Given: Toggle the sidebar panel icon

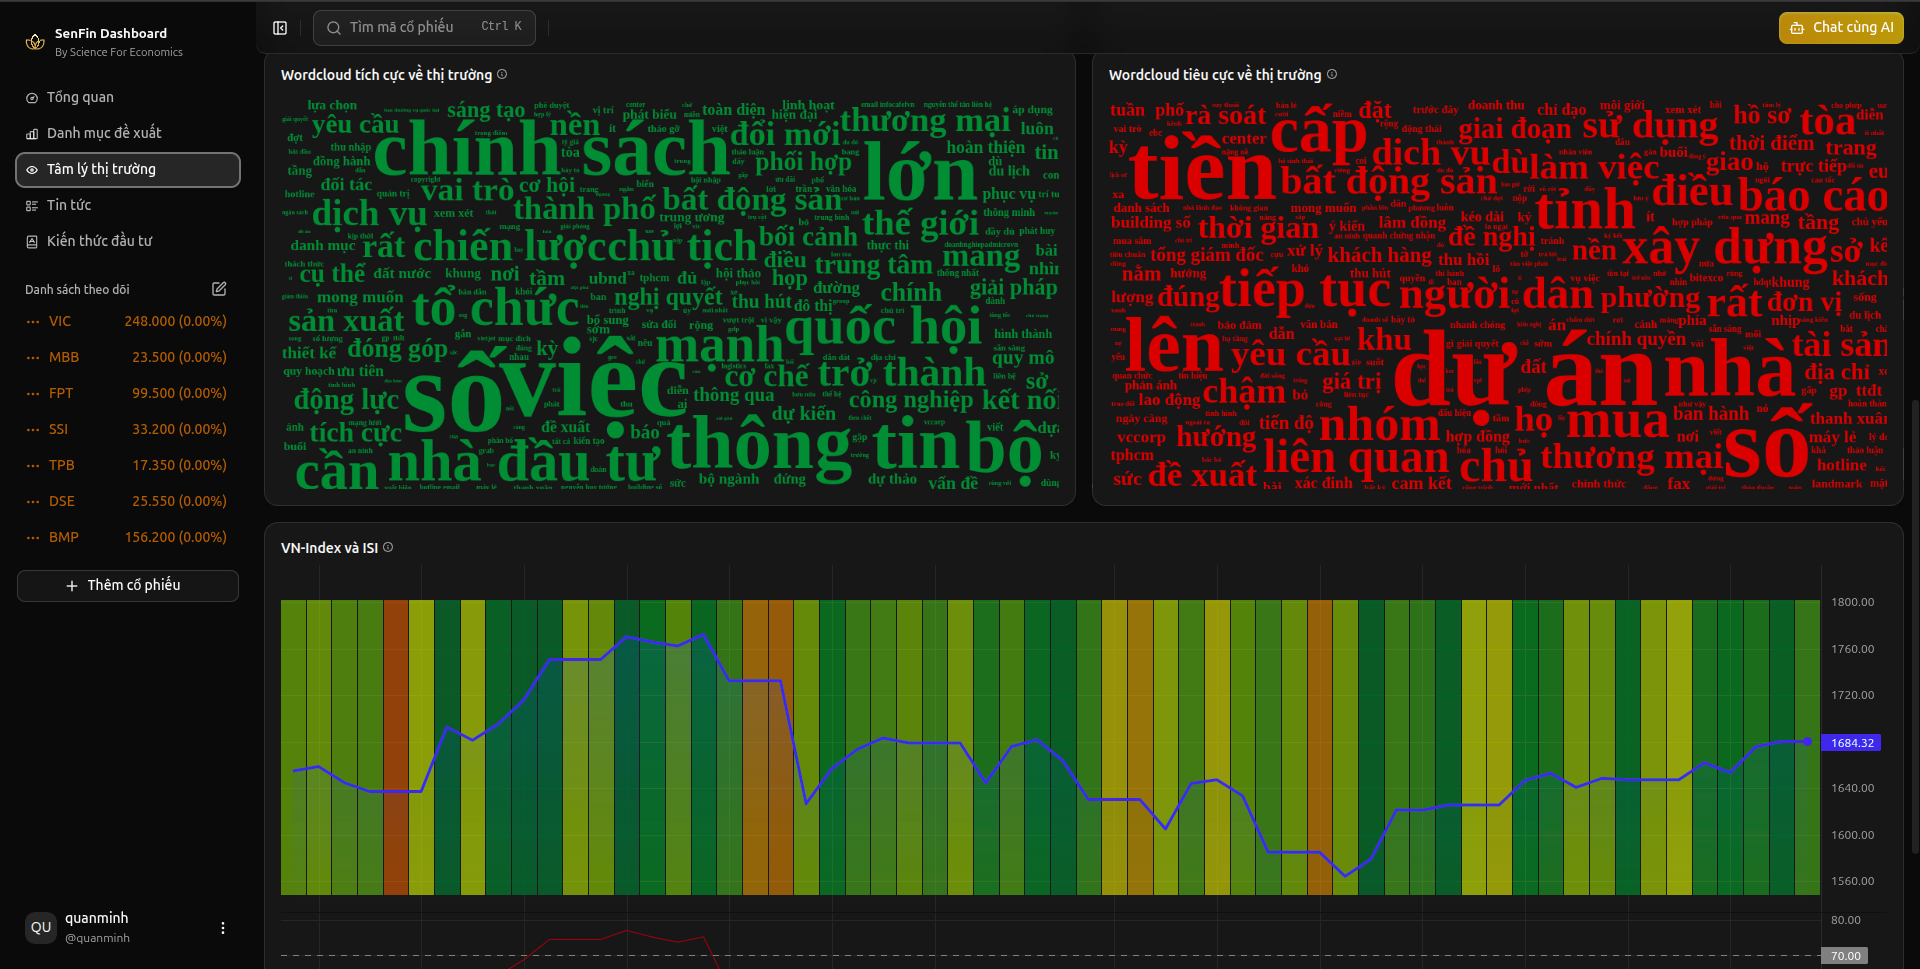Looking at the screenshot, I should pyautogui.click(x=280, y=28).
